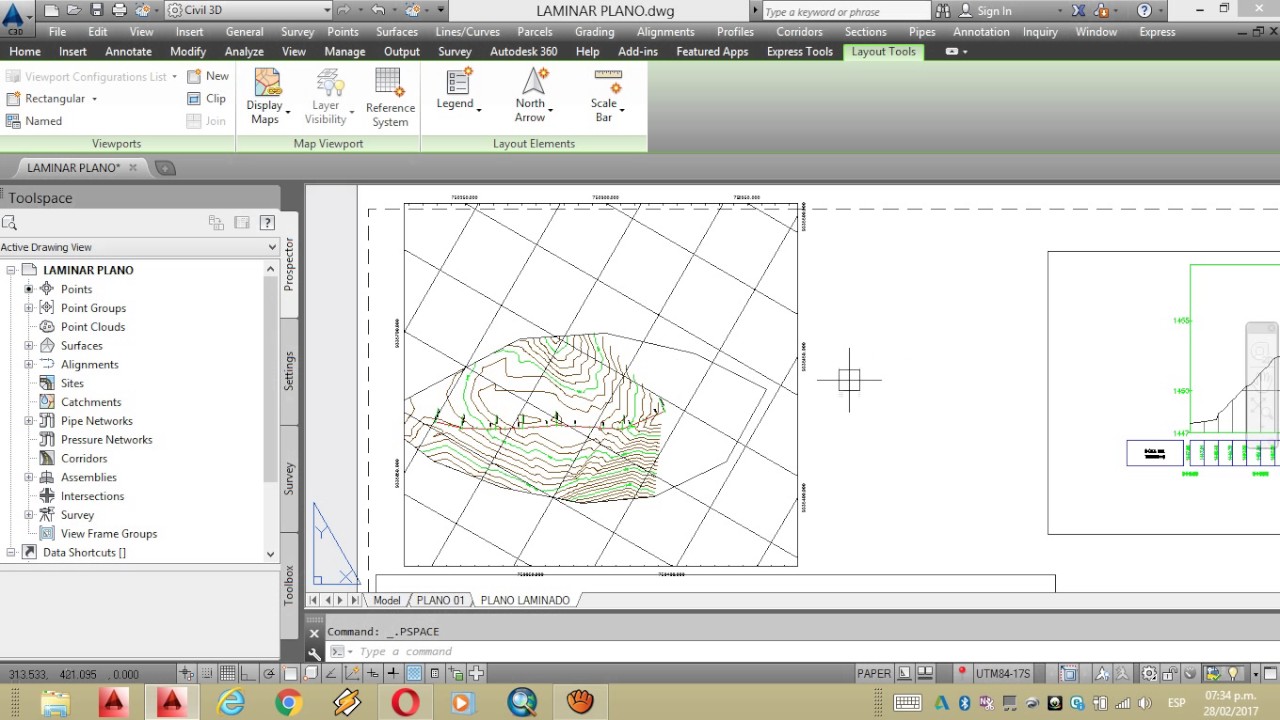Collapse the LAMINAR PLANO tree root
This screenshot has width=1280, height=720.
(x=11, y=270)
